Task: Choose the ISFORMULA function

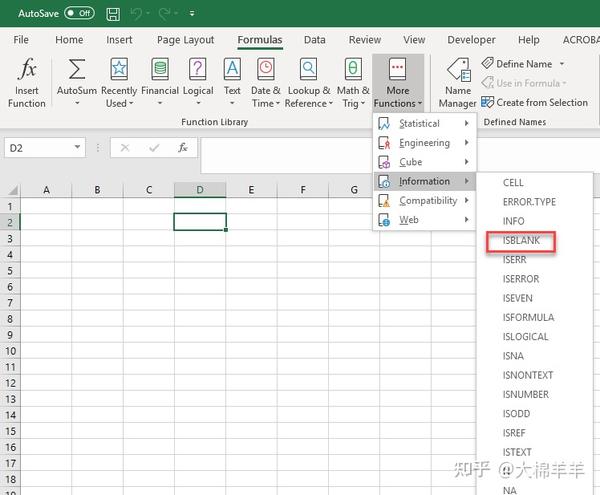Action: [x=528, y=317]
